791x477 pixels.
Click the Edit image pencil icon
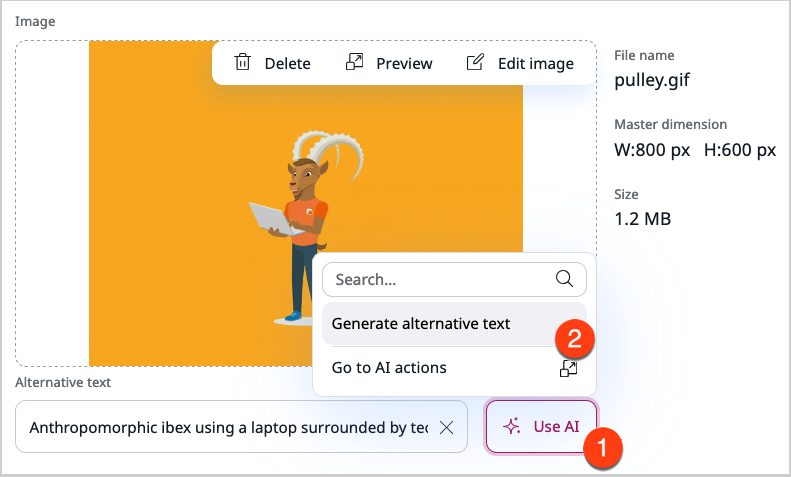(x=476, y=63)
